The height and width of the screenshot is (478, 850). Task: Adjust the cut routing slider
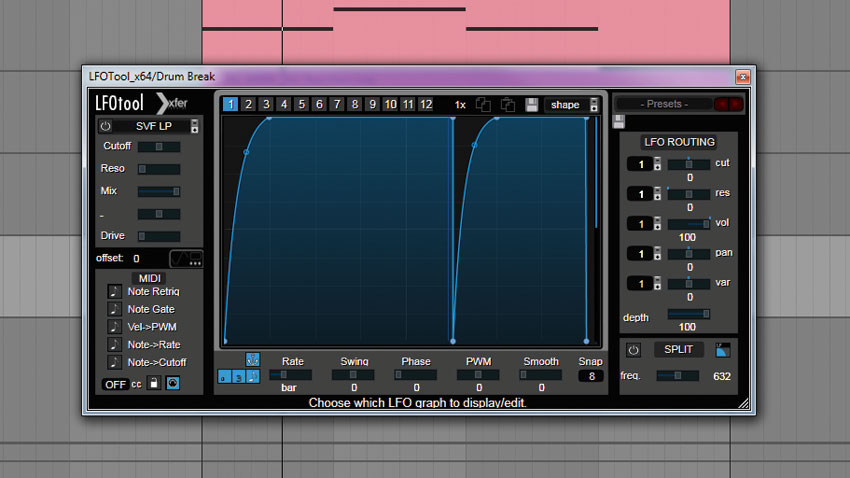(688, 164)
